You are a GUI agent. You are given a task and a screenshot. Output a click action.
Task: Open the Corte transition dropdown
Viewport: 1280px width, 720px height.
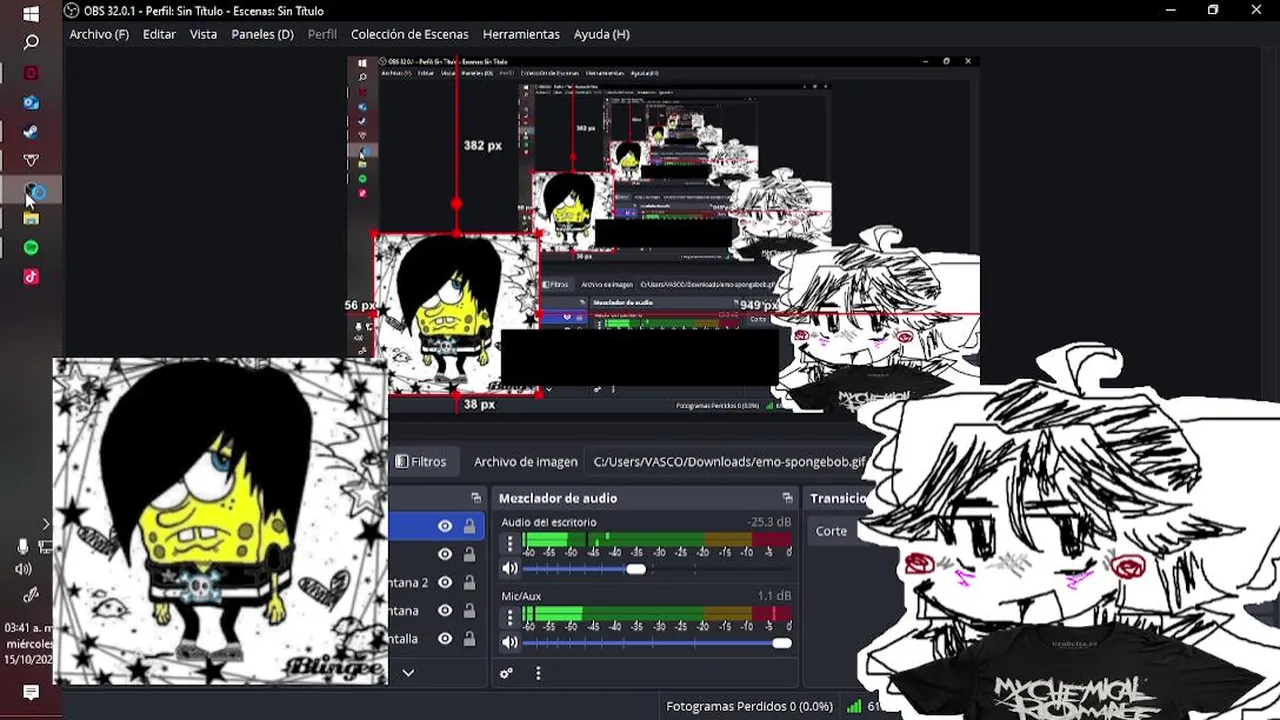tap(836, 531)
